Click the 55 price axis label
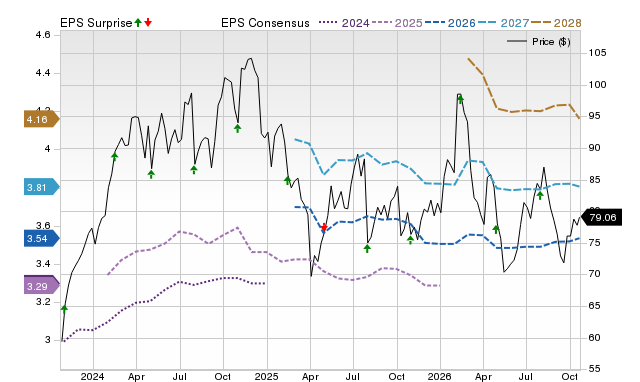Viewport: 640px width, 382px height. coord(595,369)
